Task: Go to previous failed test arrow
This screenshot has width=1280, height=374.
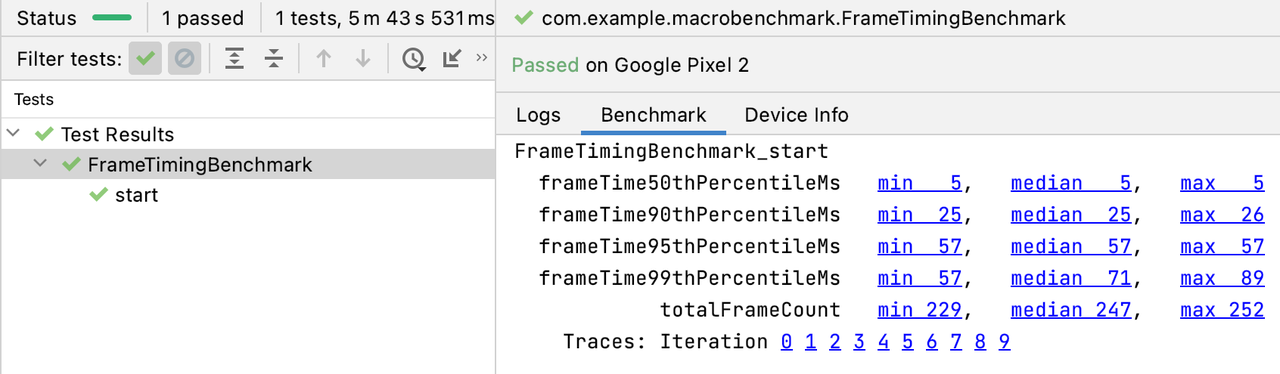Action: pyautogui.click(x=323, y=59)
